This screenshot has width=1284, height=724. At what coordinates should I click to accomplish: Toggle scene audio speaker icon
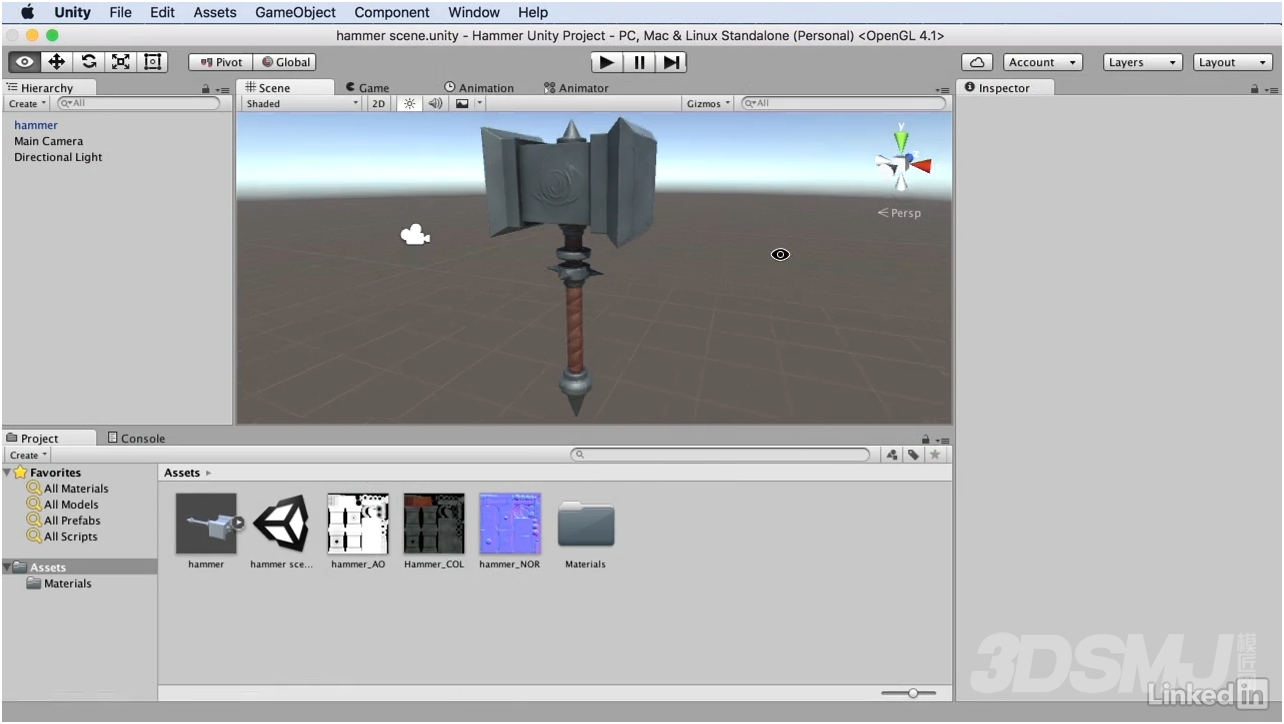click(435, 104)
